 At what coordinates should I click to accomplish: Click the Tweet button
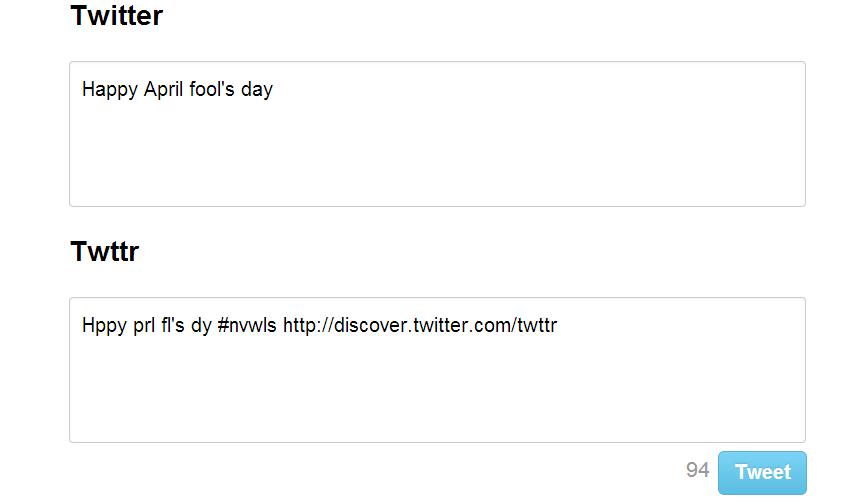coord(762,472)
